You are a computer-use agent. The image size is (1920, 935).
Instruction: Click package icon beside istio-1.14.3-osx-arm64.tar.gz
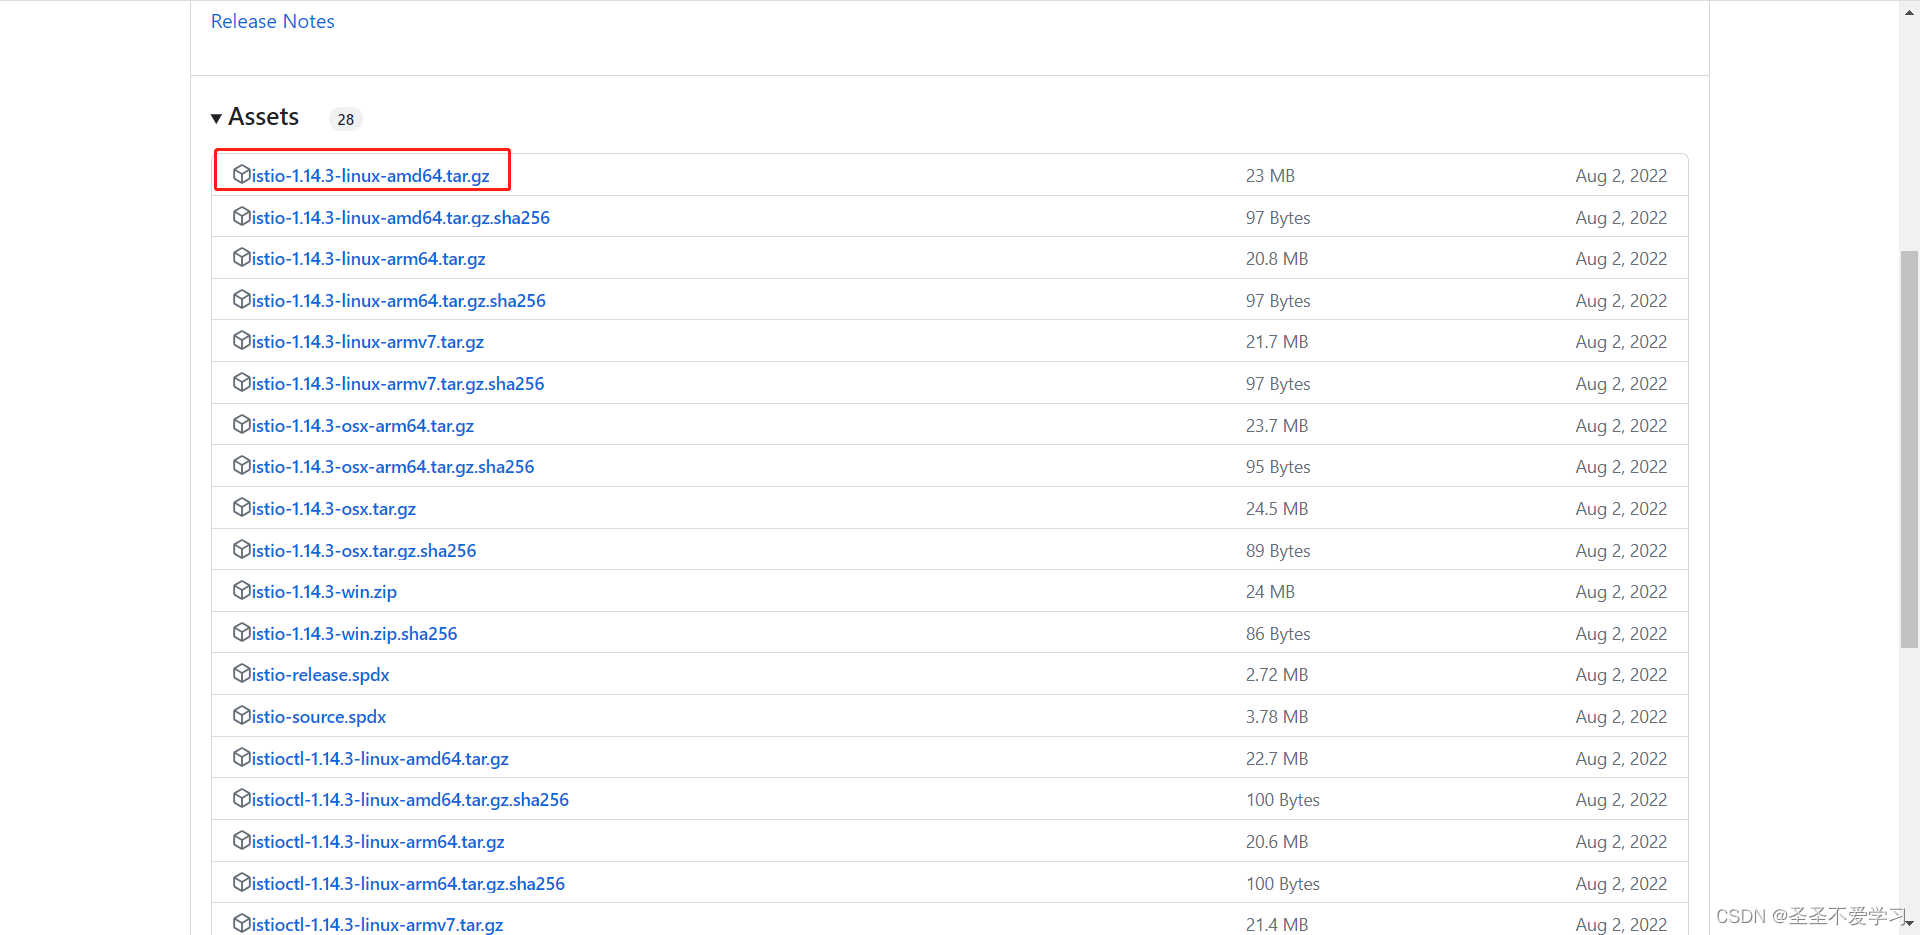coord(242,424)
